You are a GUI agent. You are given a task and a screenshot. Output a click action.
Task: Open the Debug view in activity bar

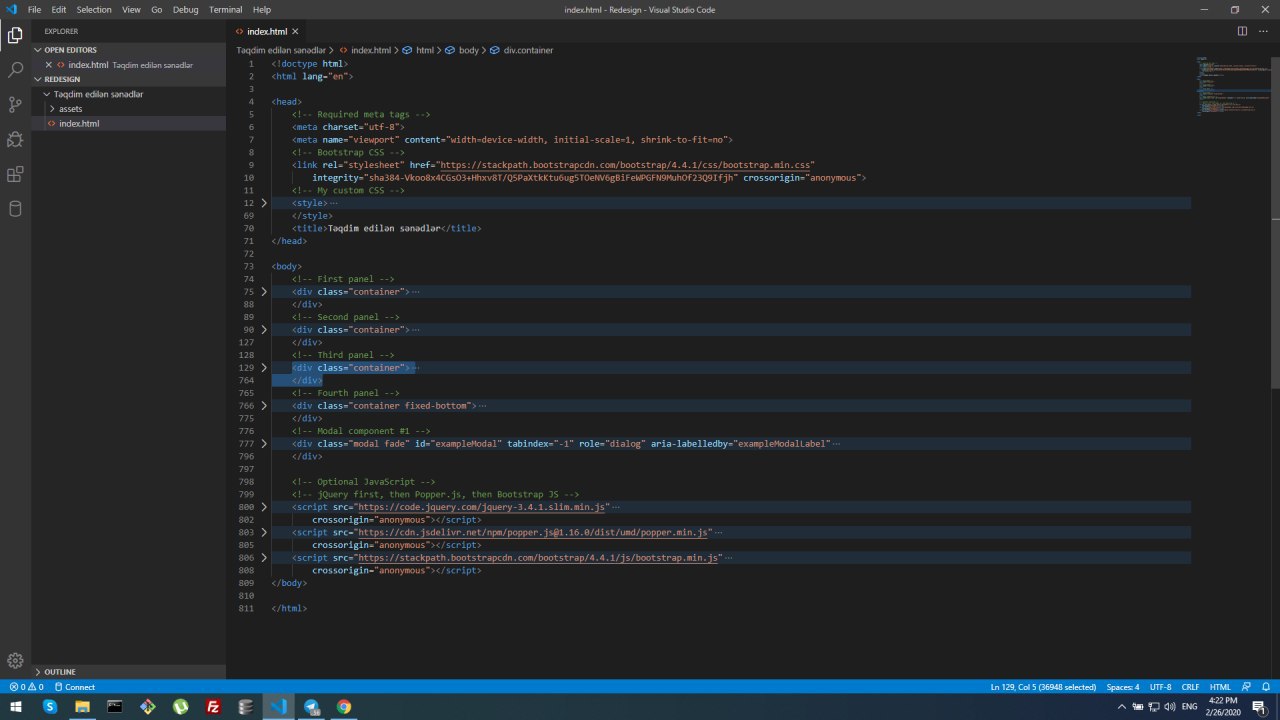coord(15,139)
